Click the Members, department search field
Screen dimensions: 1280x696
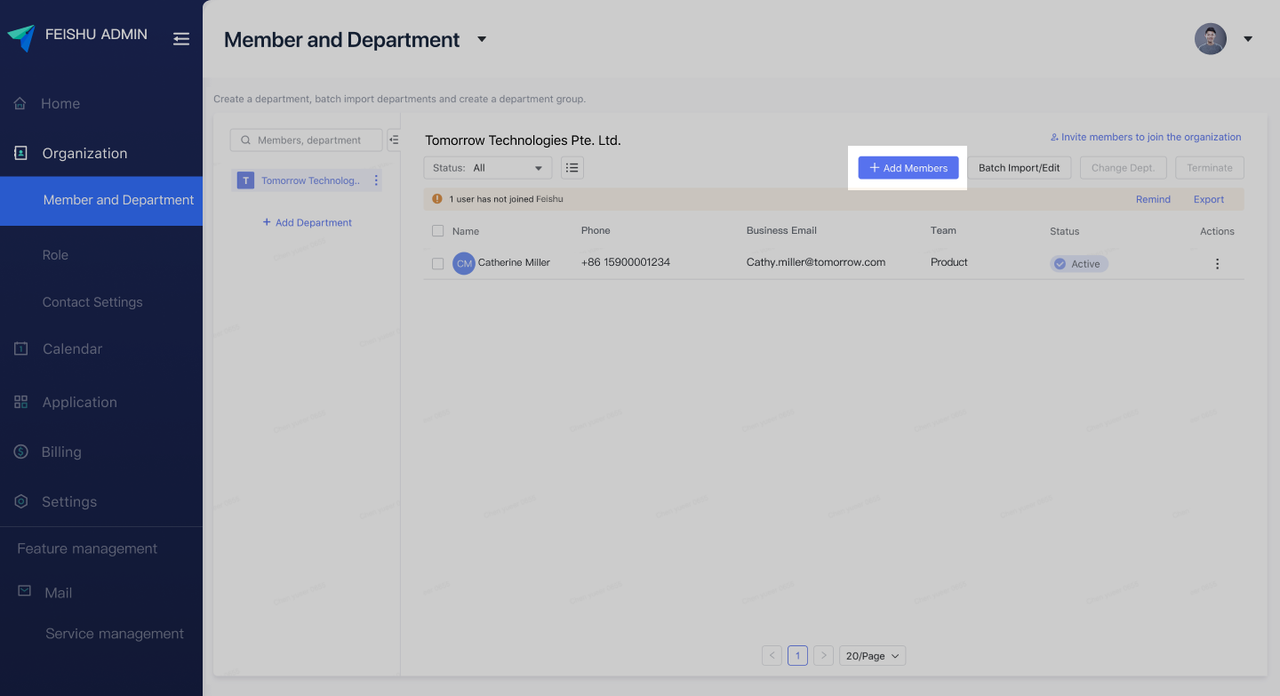click(x=305, y=139)
